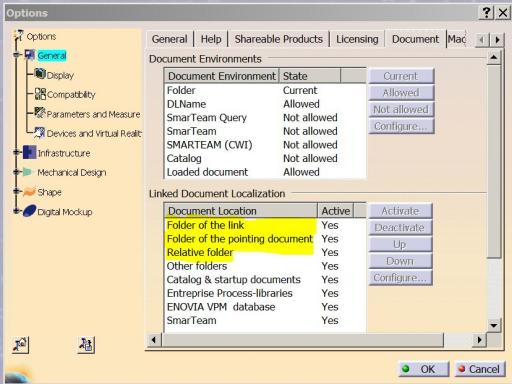Click the dump parameter values icon
This screenshot has height=384, width=512.
coord(86,345)
